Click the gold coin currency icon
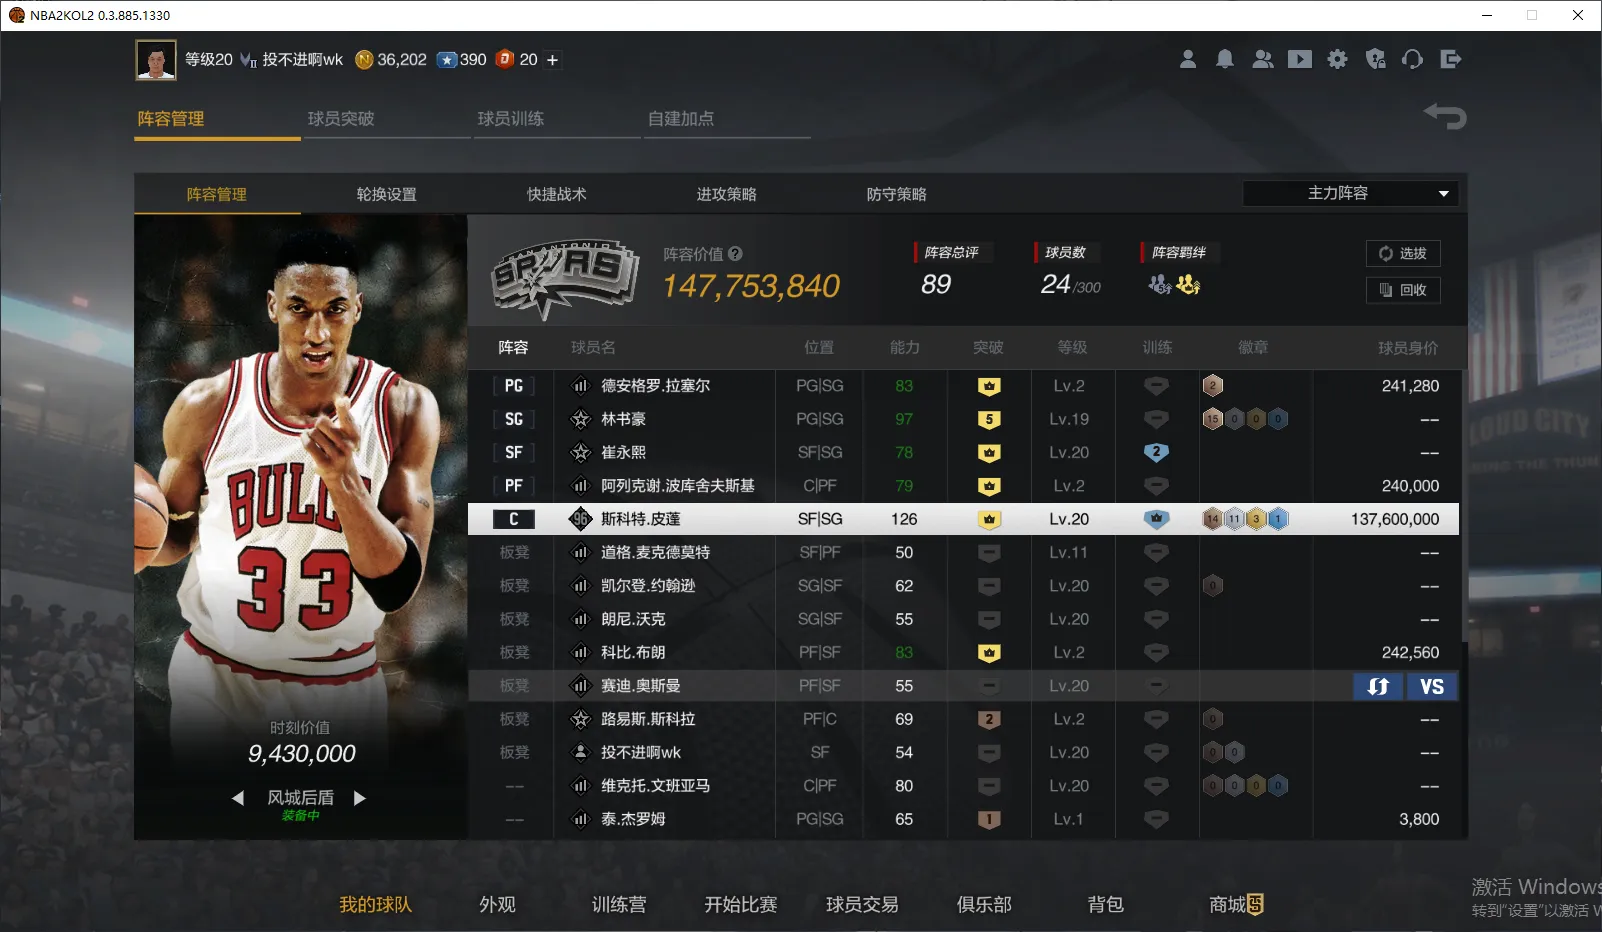The image size is (1602, 932). click(364, 60)
